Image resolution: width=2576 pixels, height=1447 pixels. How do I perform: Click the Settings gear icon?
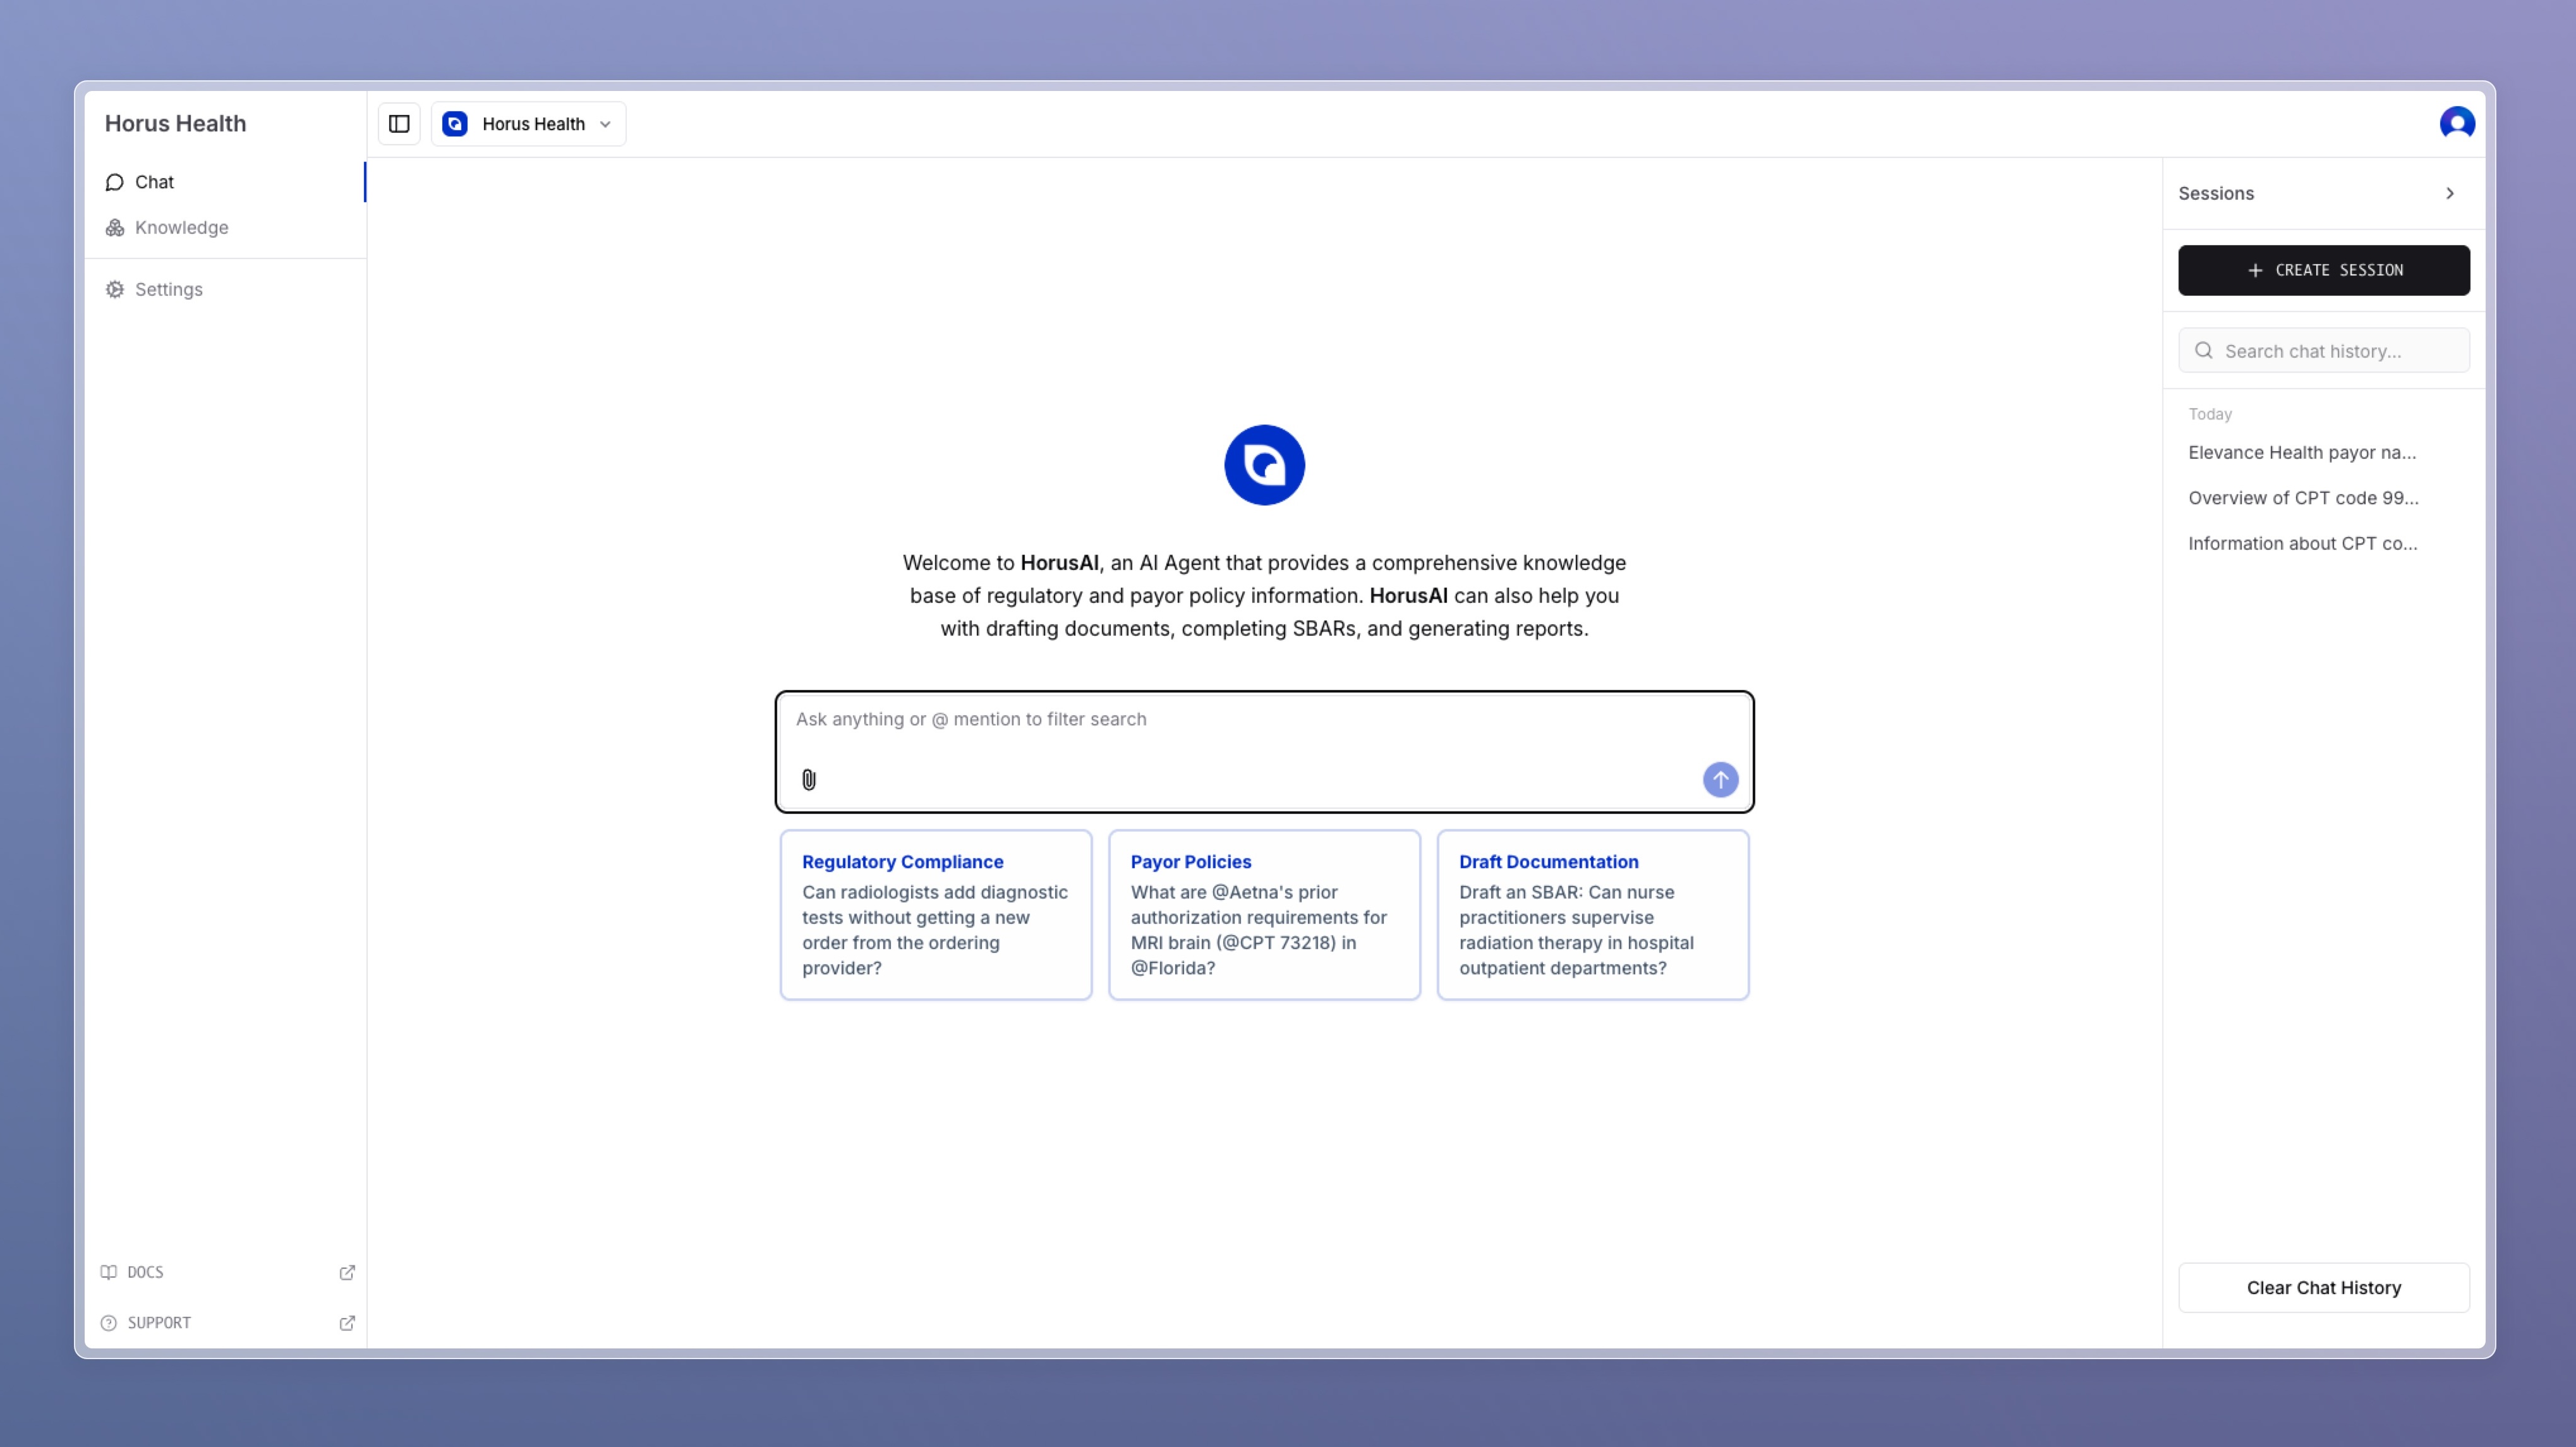pyautogui.click(x=115, y=289)
